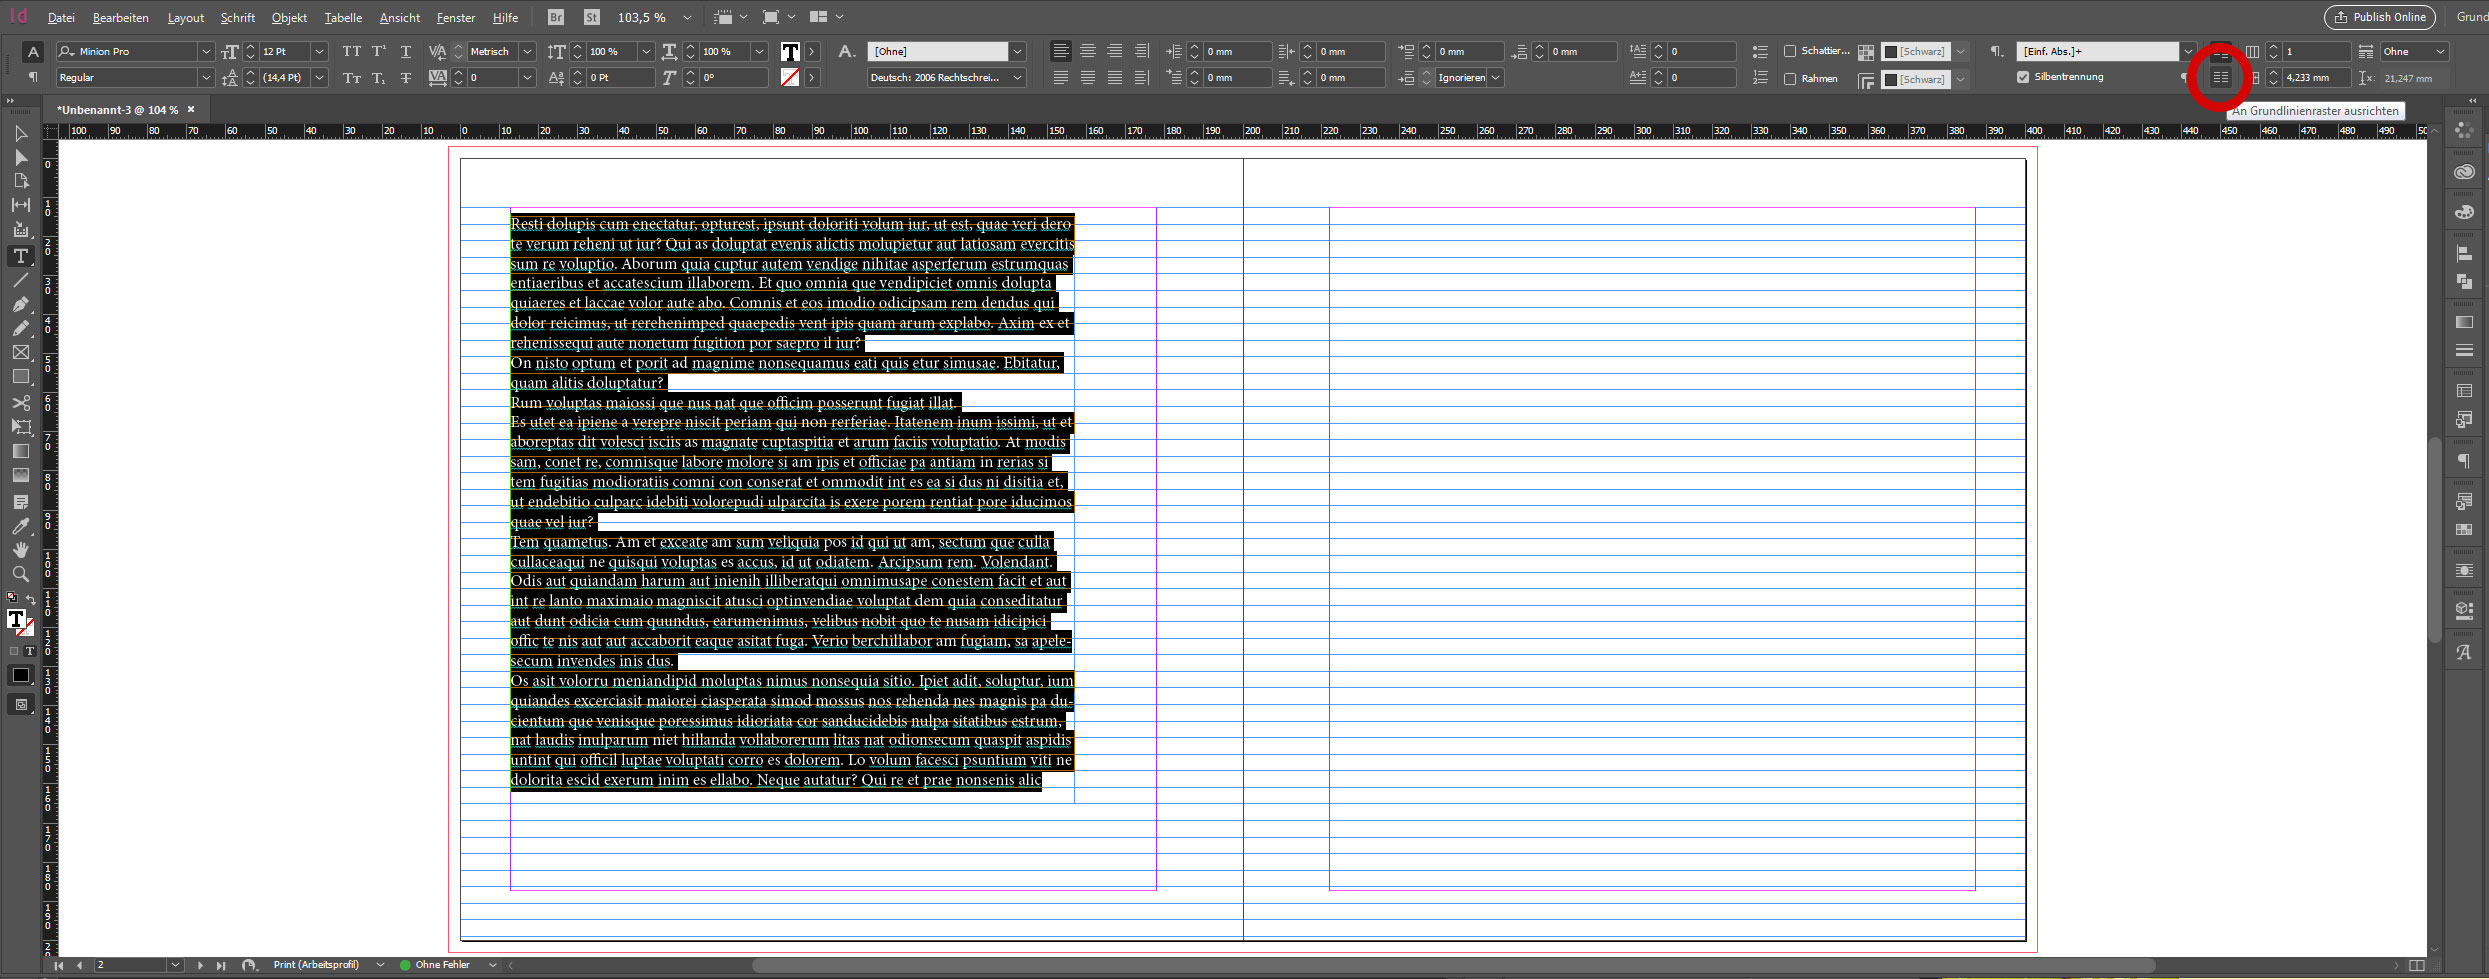This screenshot has height=979, width=2489.
Task: Enable the Schattierung checkbox
Action: pos(1790,51)
